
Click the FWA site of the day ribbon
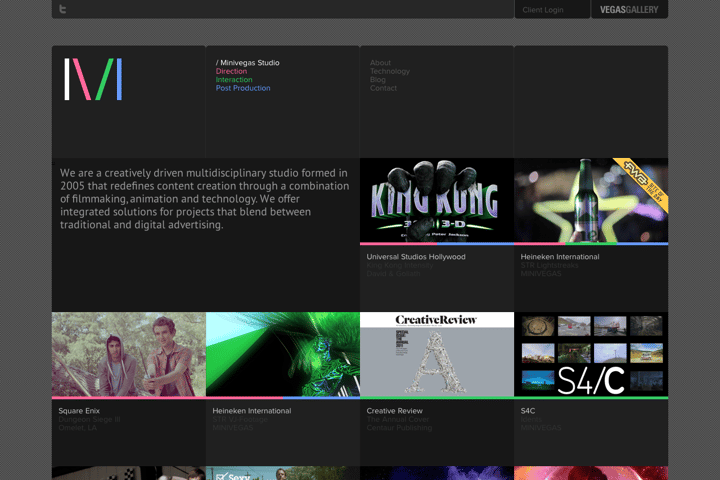[x=645, y=182]
